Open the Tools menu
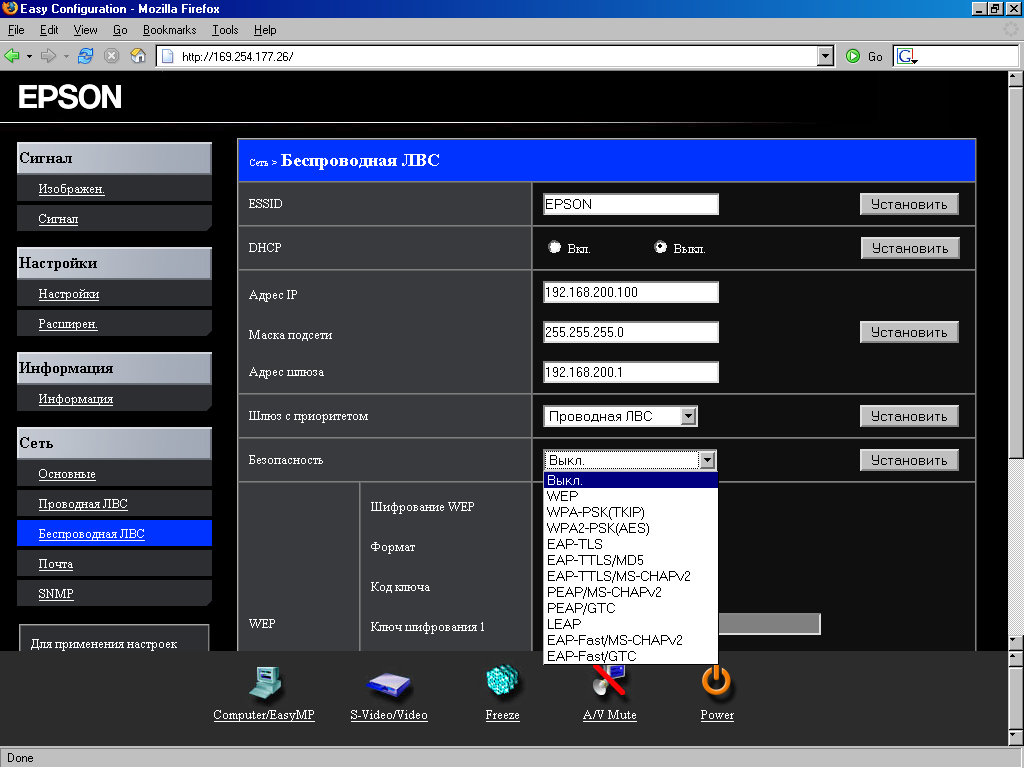 click(225, 30)
